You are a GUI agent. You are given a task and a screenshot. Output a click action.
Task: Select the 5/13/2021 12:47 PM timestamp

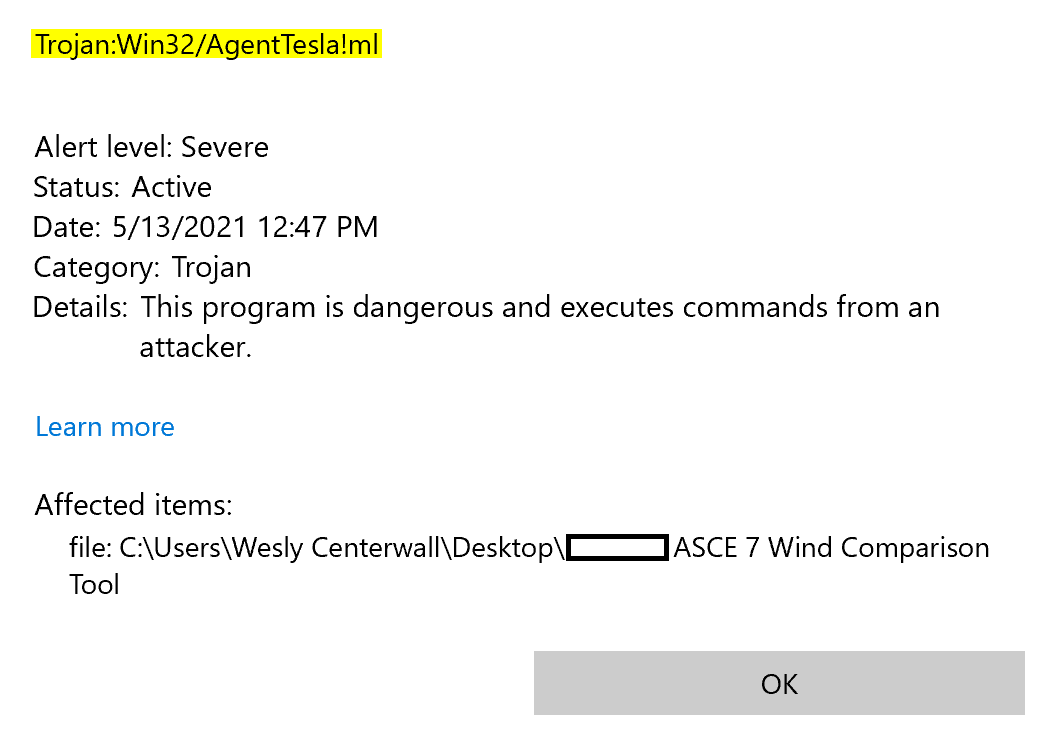coord(244,228)
